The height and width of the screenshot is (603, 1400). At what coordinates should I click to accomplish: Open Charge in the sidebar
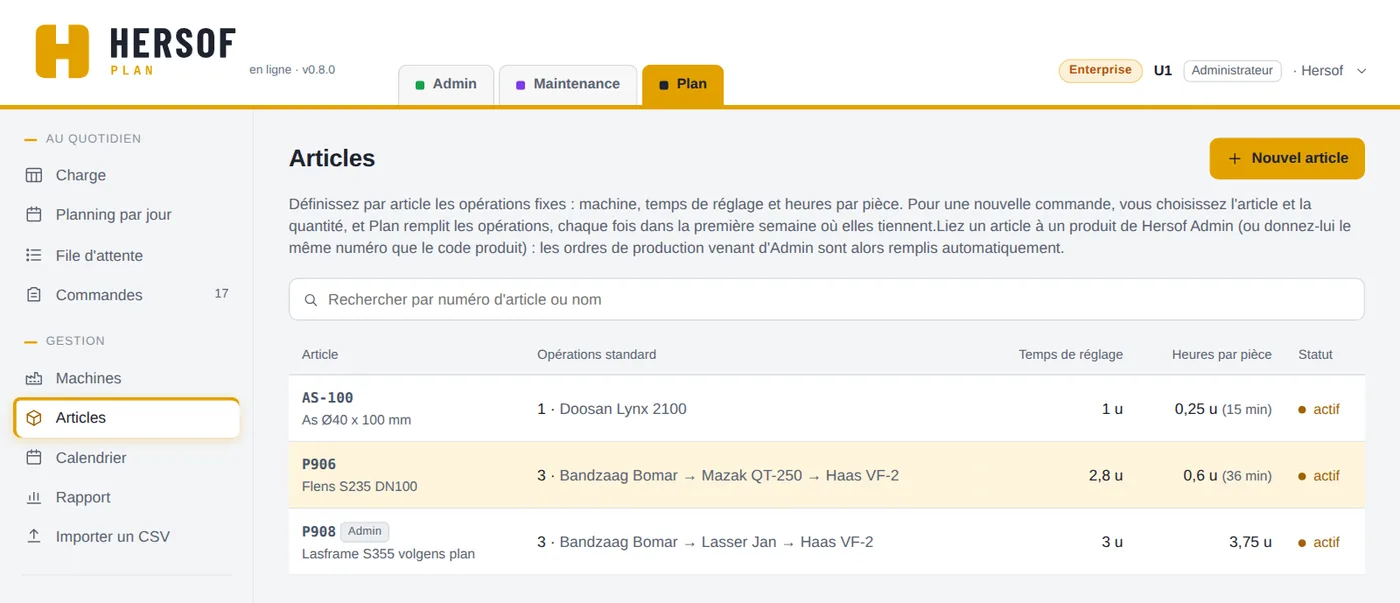pyautogui.click(x=127, y=175)
